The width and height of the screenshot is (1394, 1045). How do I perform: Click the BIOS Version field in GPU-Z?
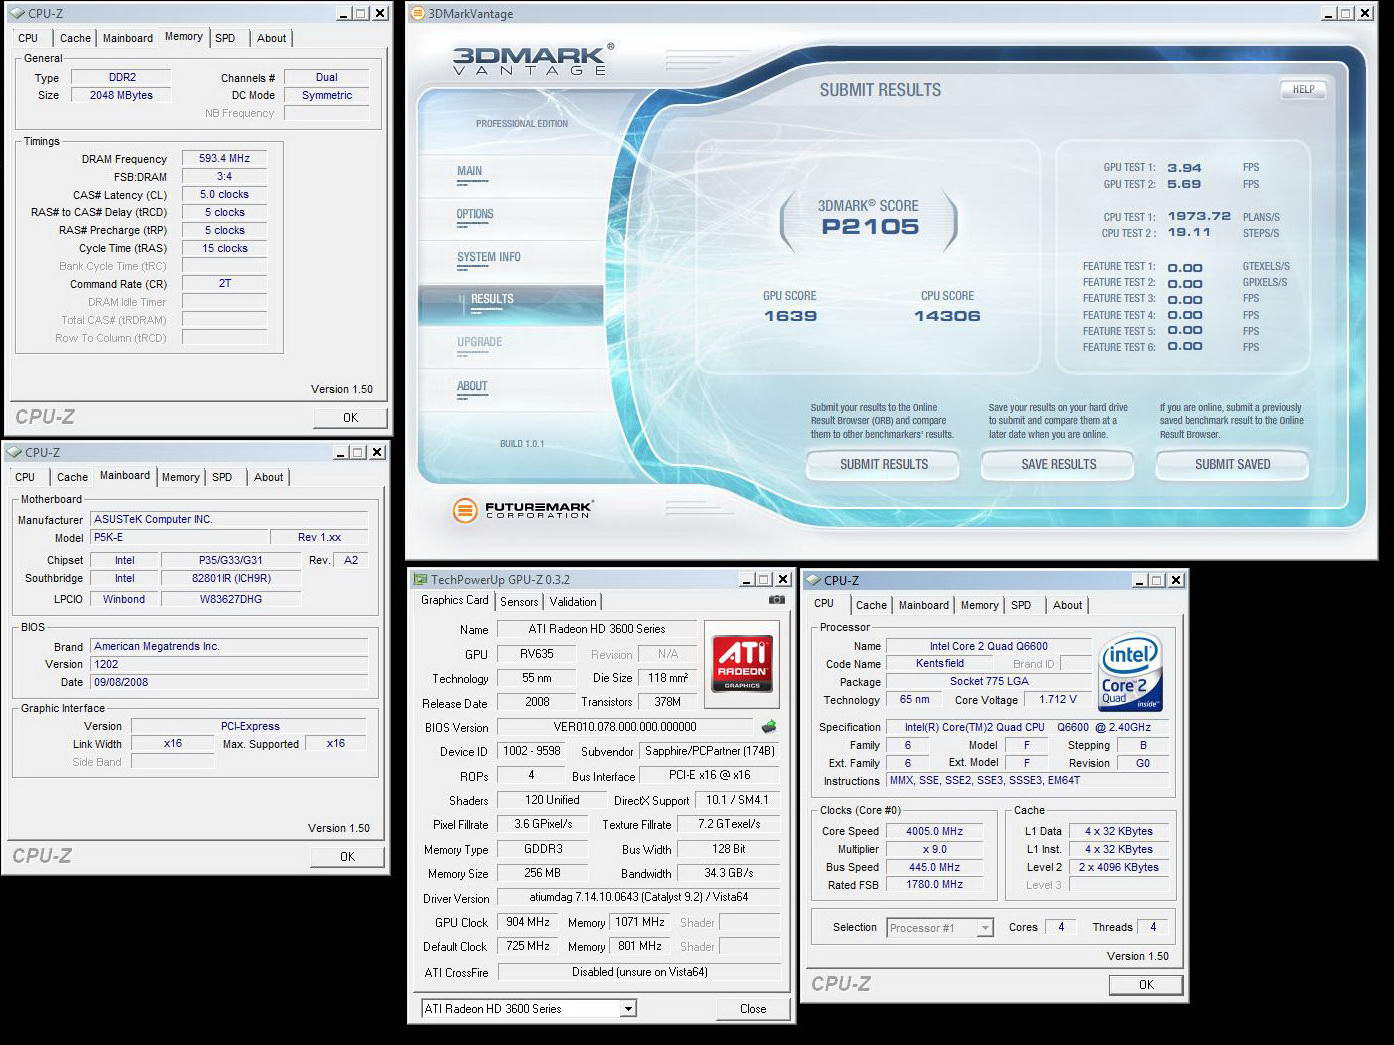coord(625,727)
